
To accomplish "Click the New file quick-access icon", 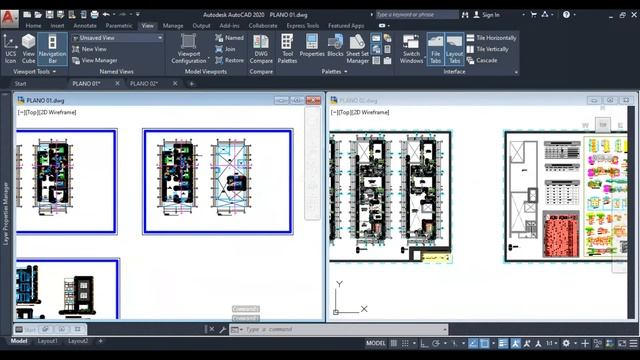I will (x=27, y=15).
